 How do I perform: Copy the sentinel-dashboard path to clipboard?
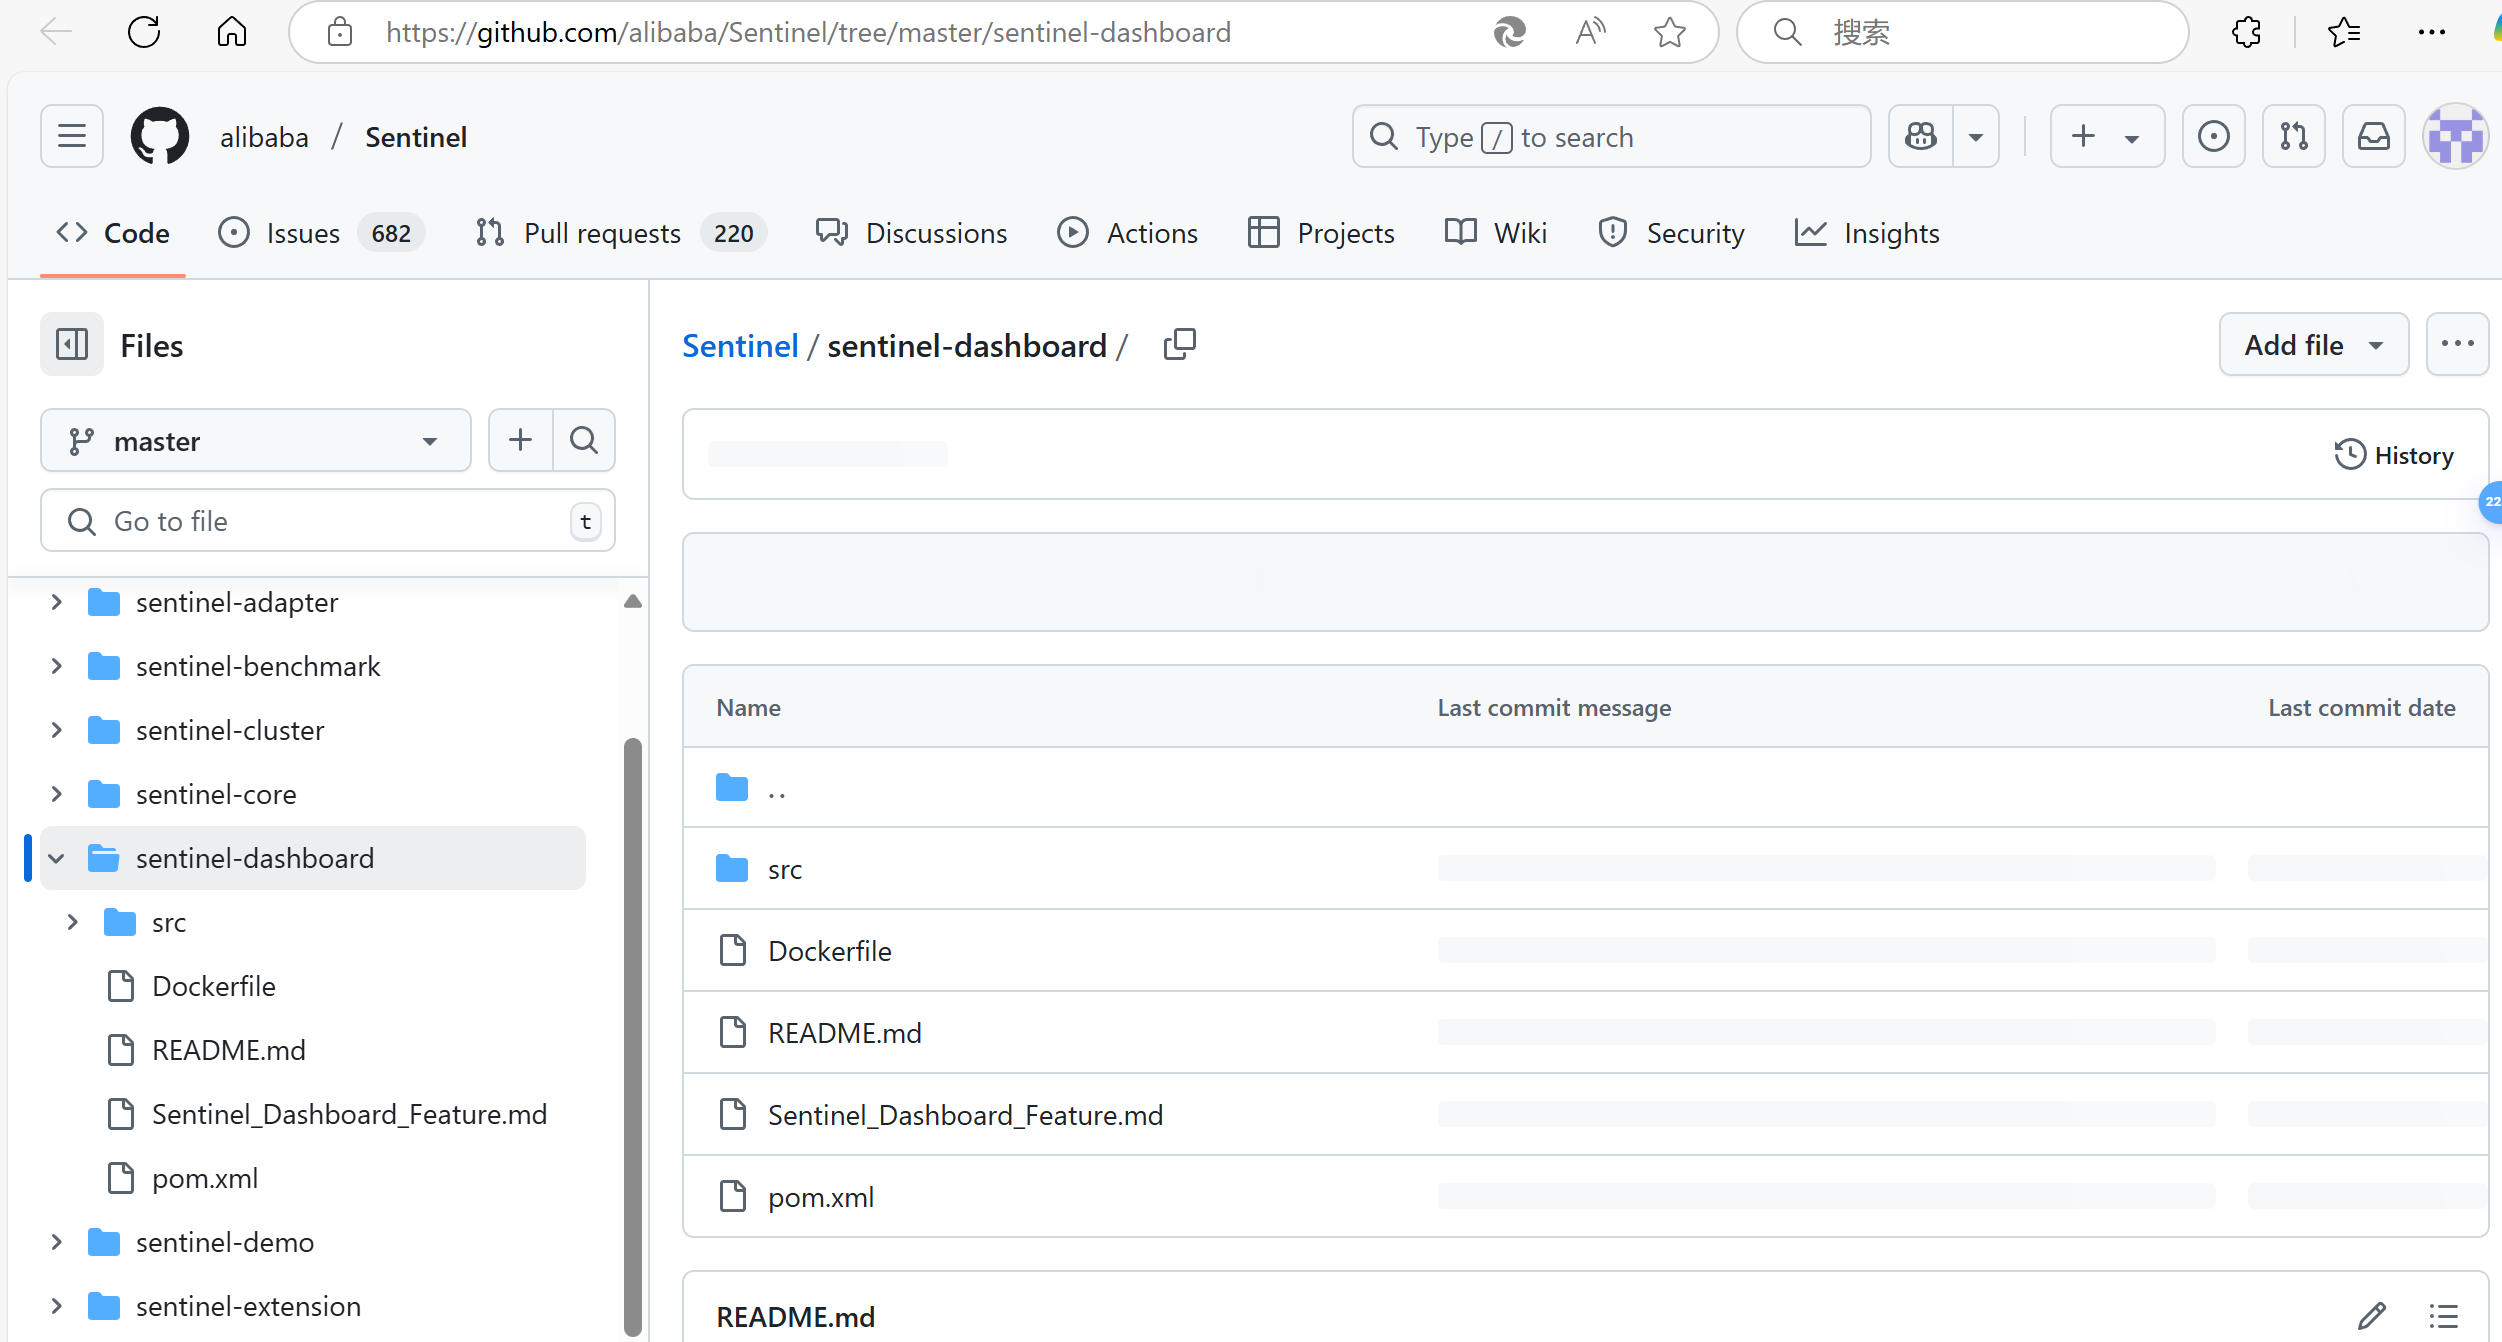(x=1179, y=345)
